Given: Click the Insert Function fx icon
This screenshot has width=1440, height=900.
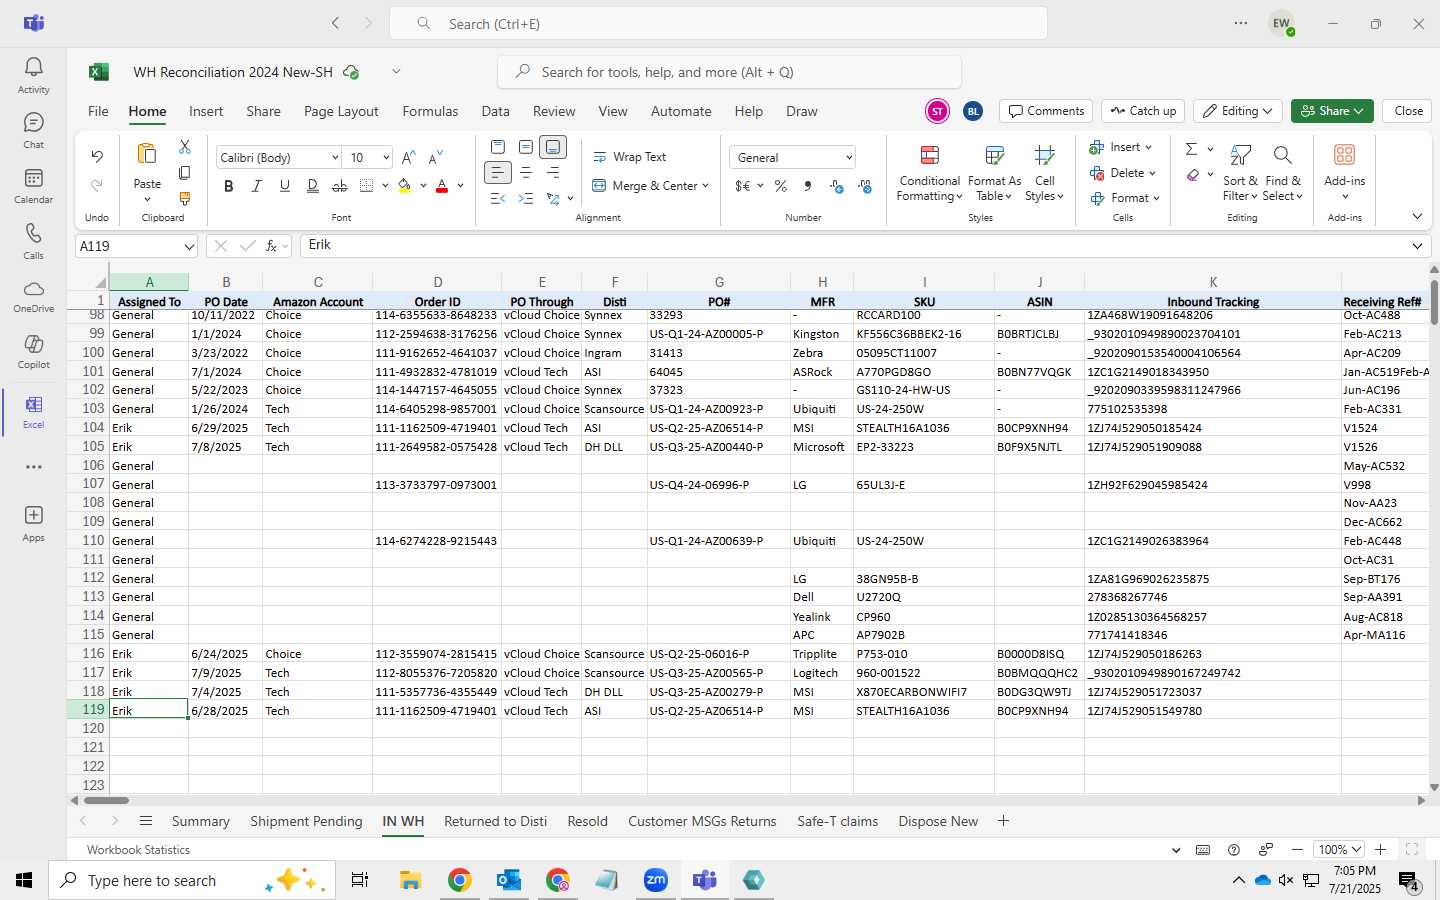Looking at the screenshot, I should tap(271, 246).
